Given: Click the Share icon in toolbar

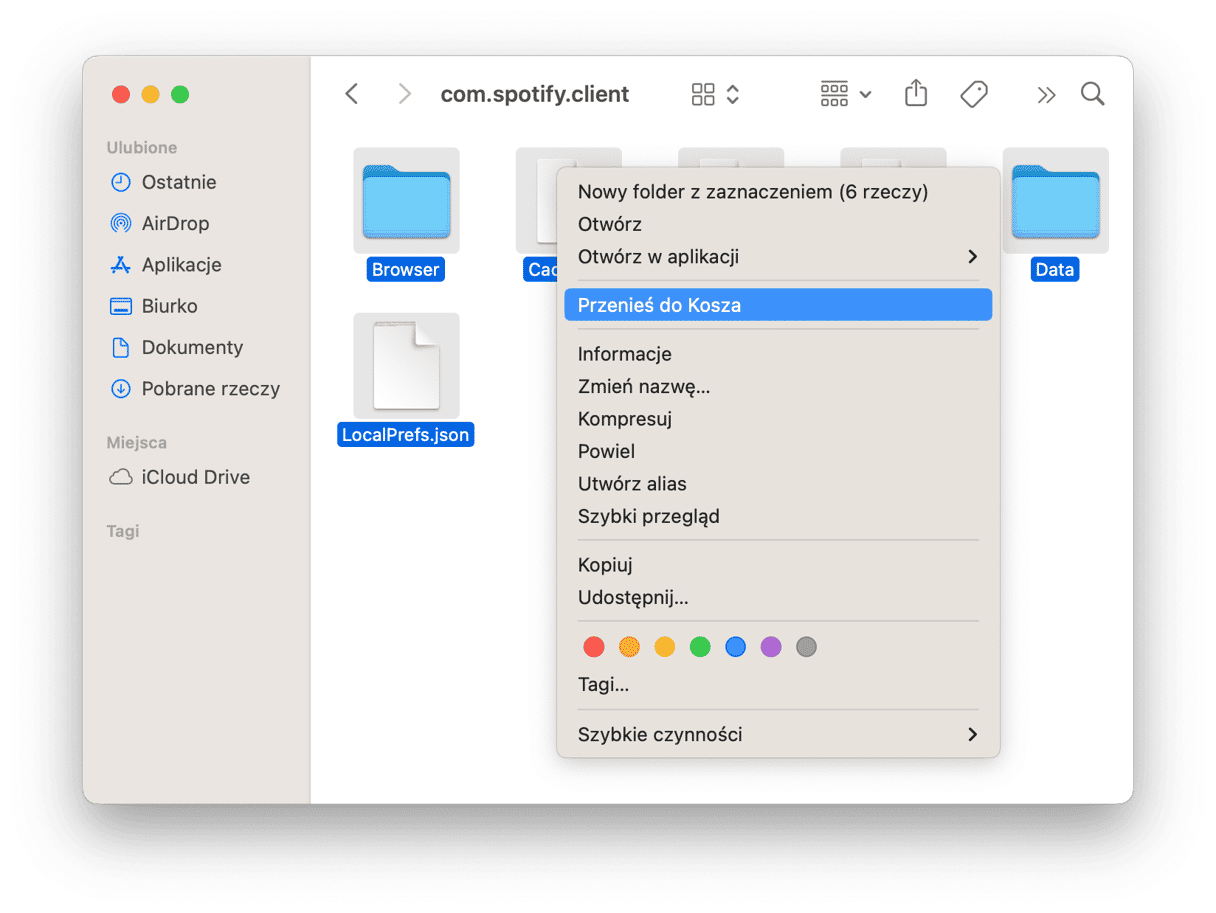Looking at the screenshot, I should [915, 94].
